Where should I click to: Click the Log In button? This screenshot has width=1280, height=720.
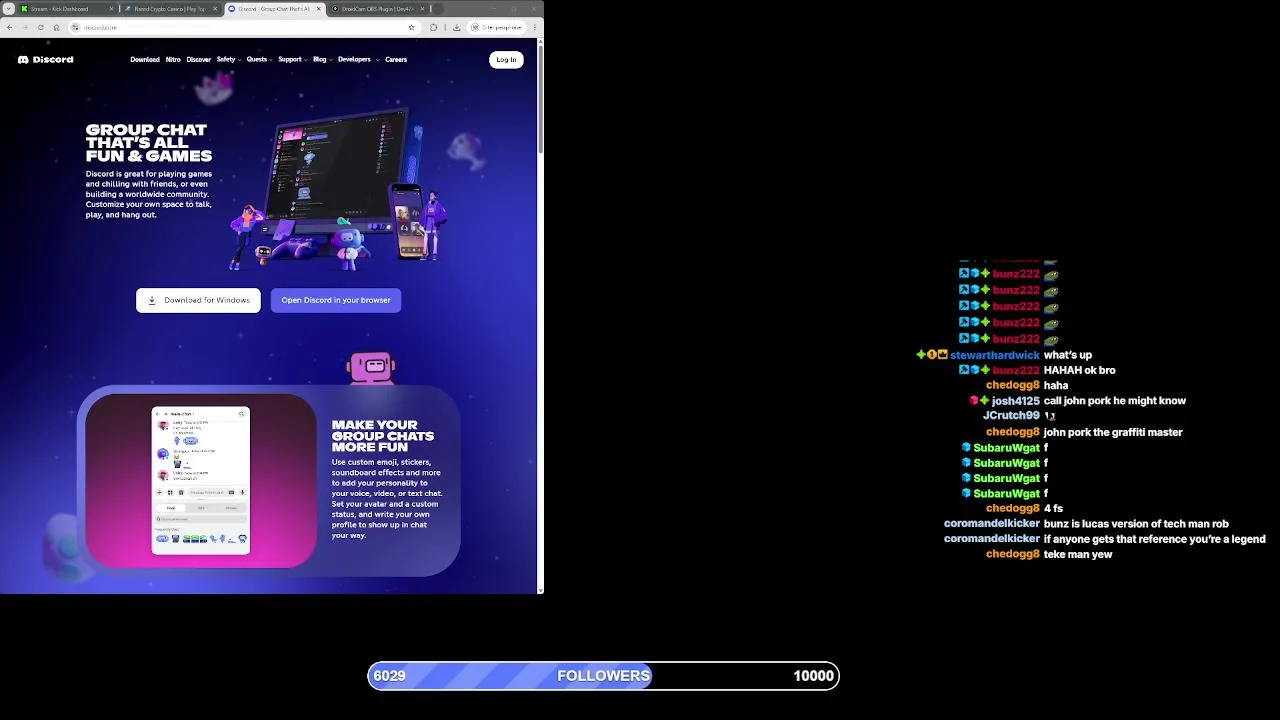click(506, 60)
